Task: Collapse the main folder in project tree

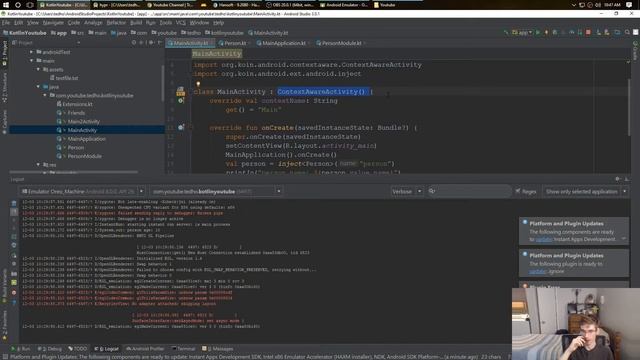Action: (x=31, y=61)
